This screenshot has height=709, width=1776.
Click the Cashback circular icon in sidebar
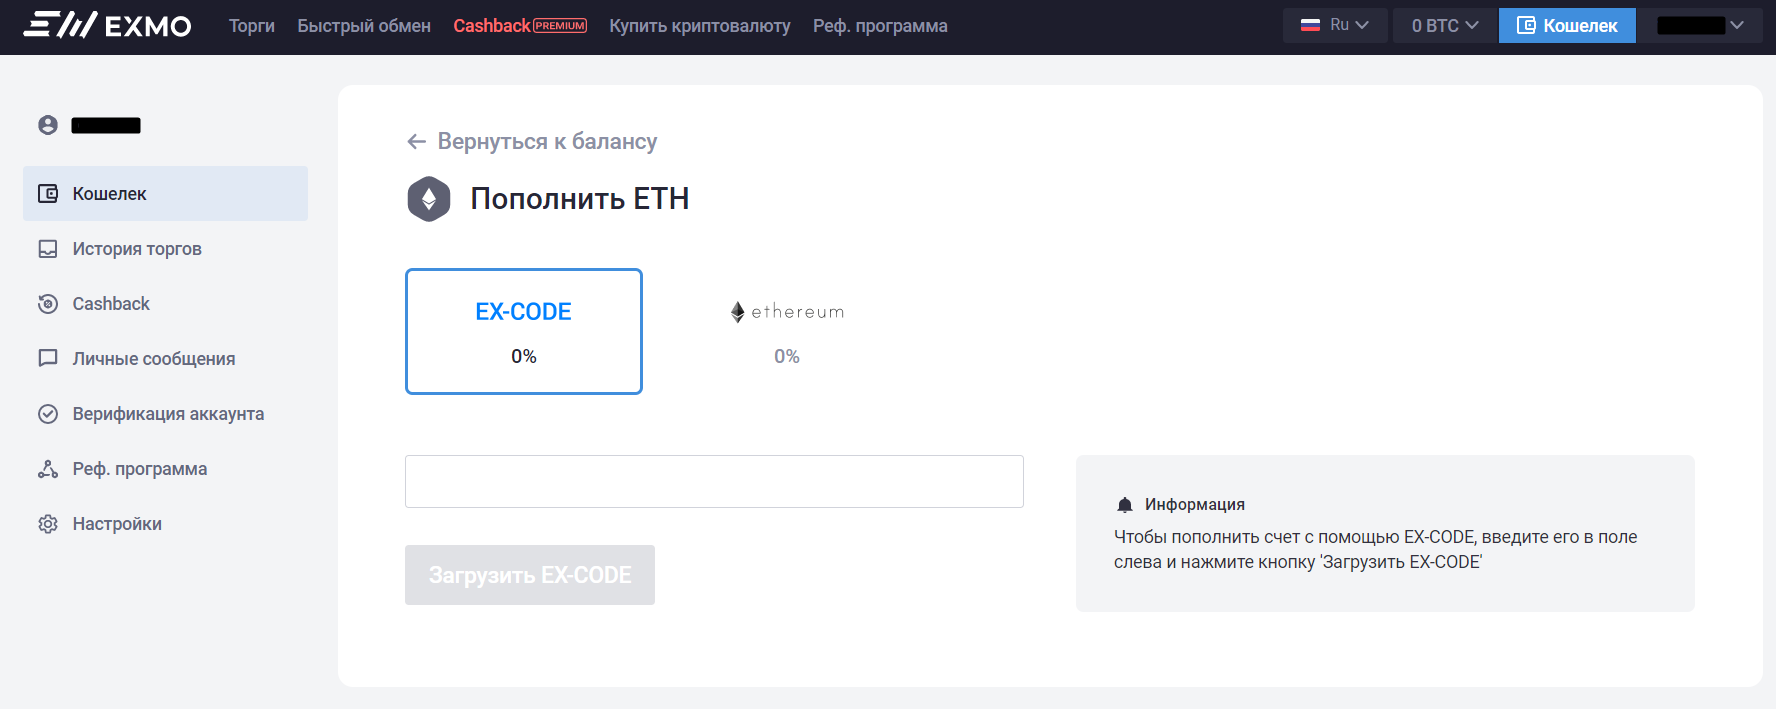[x=48, y=304]
